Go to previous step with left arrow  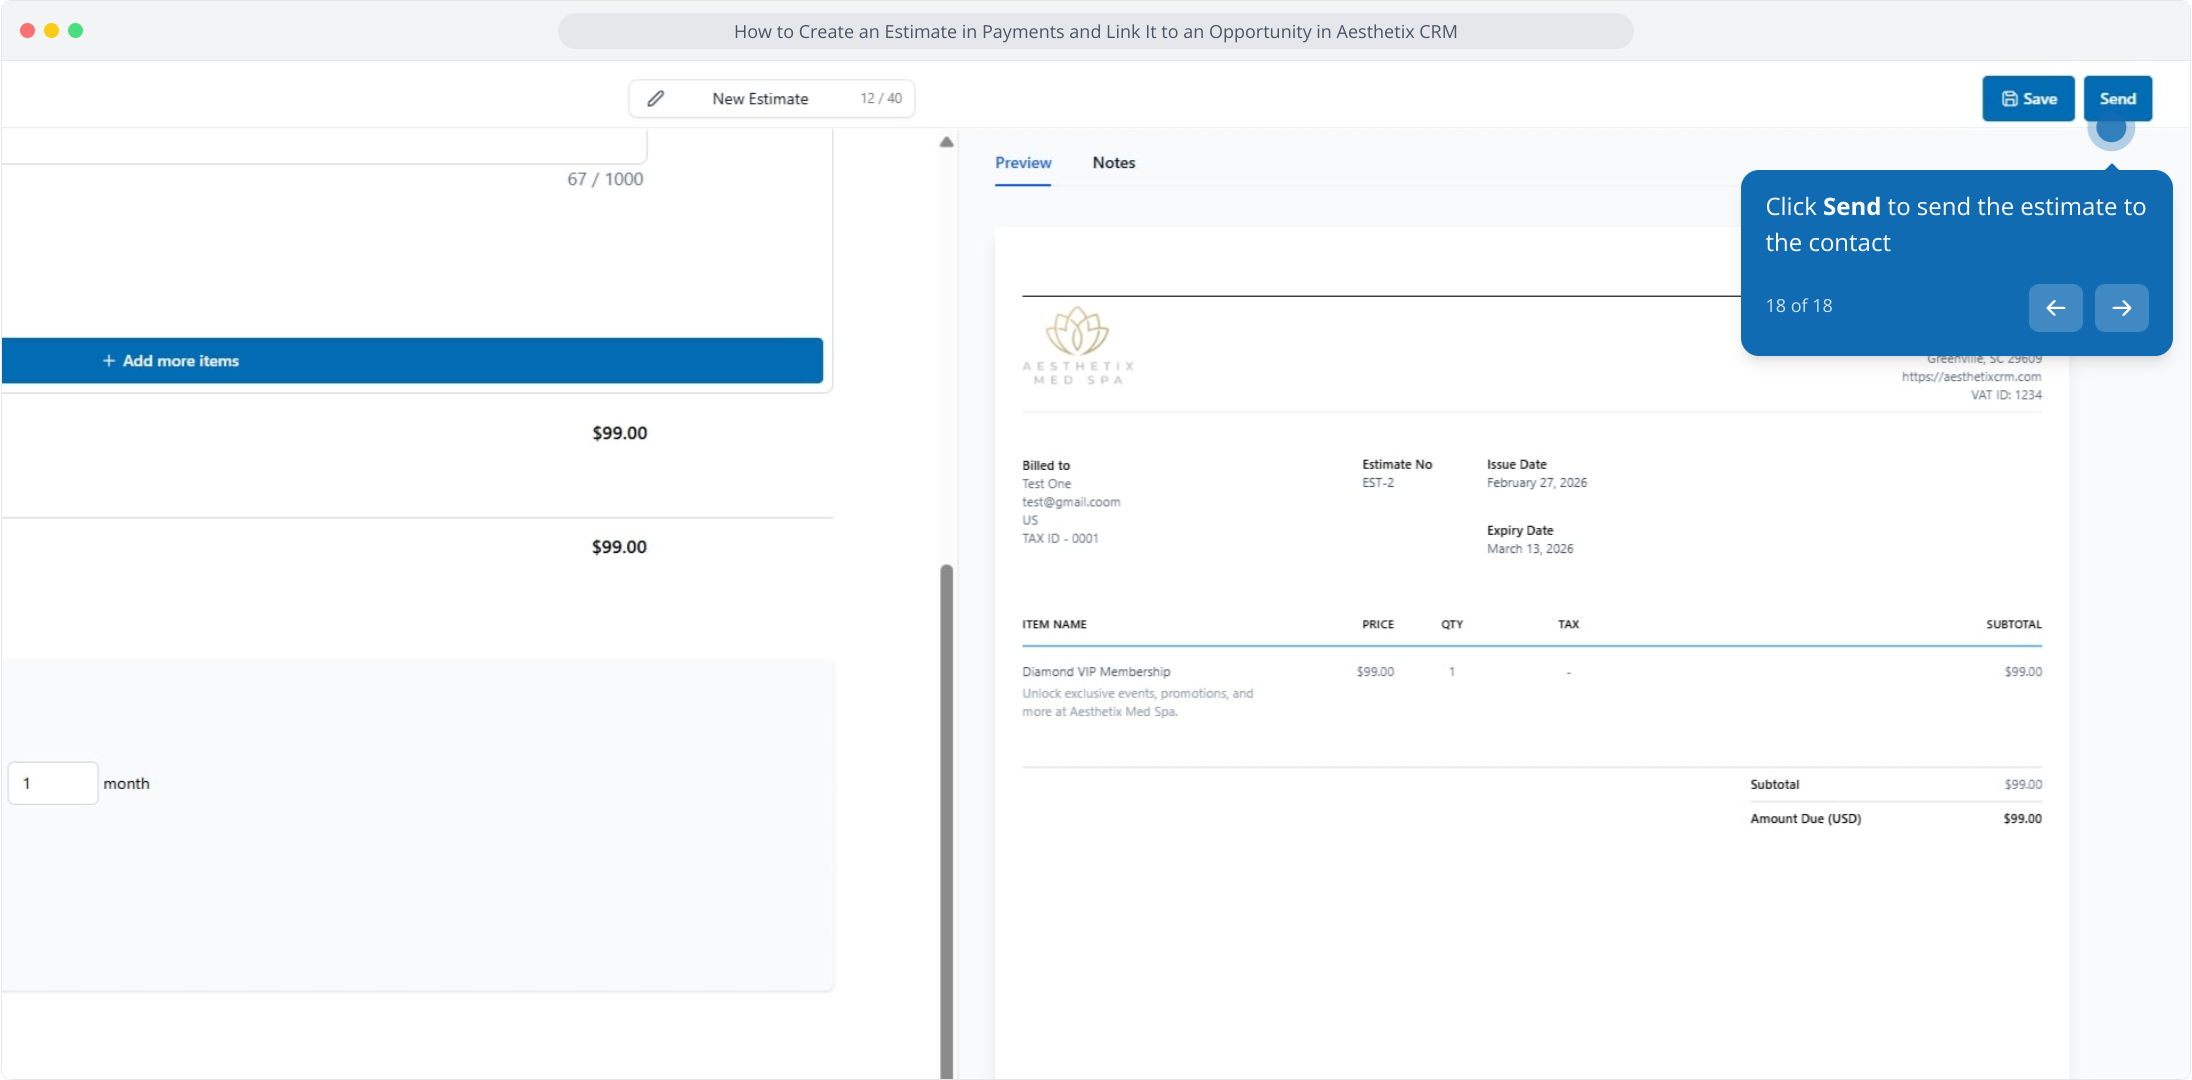[x=2055, y=307]
